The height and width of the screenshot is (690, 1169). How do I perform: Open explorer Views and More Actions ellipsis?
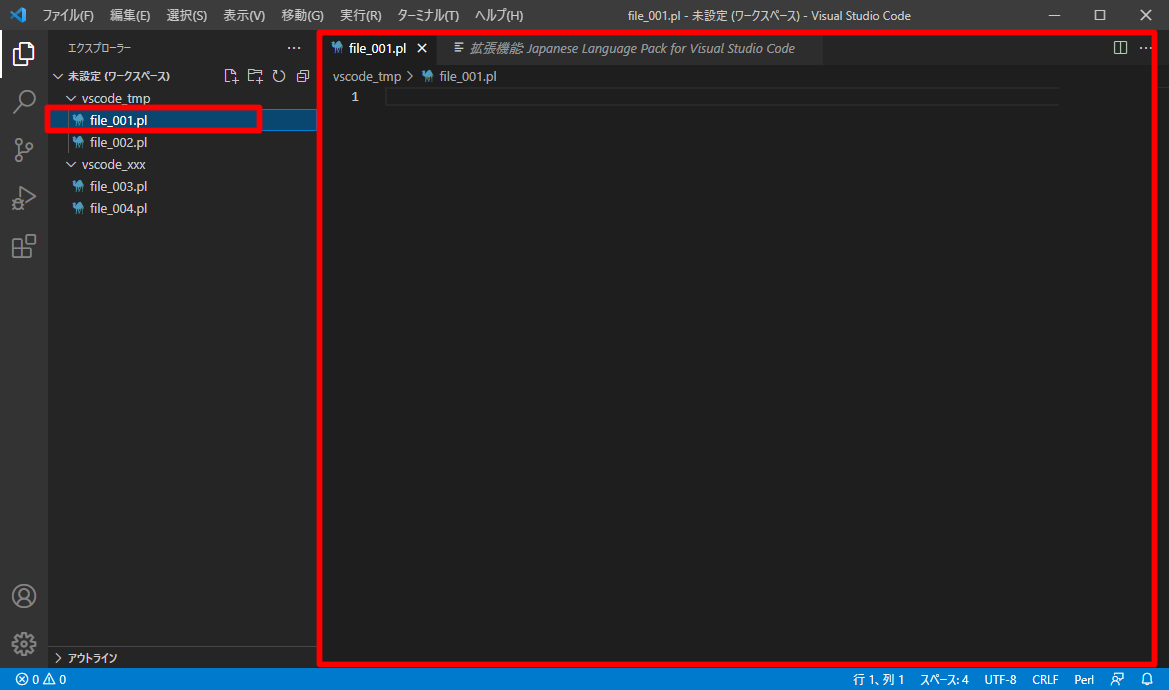[x=294, y=48]
